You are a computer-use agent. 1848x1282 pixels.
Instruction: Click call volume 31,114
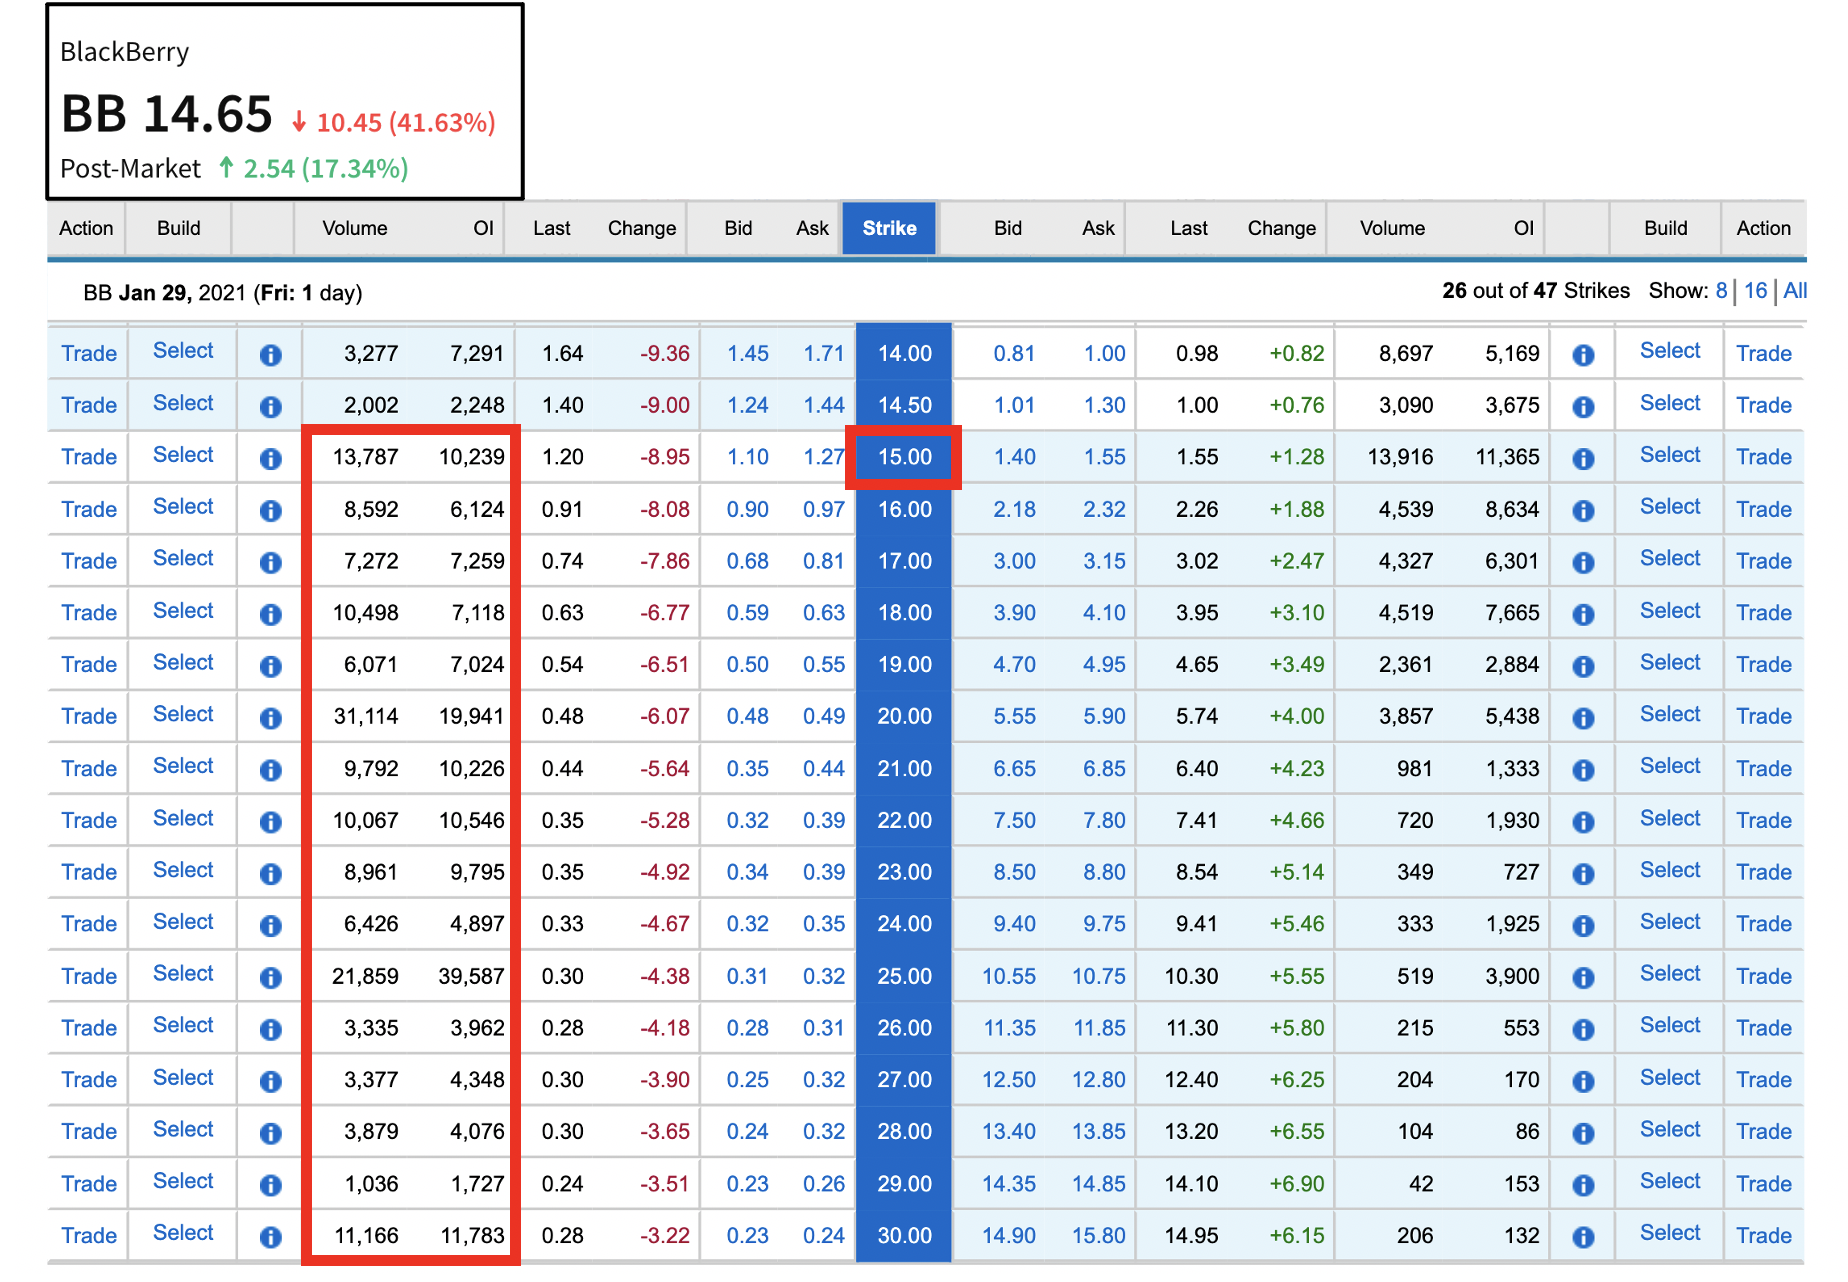(x=365, y=716)
